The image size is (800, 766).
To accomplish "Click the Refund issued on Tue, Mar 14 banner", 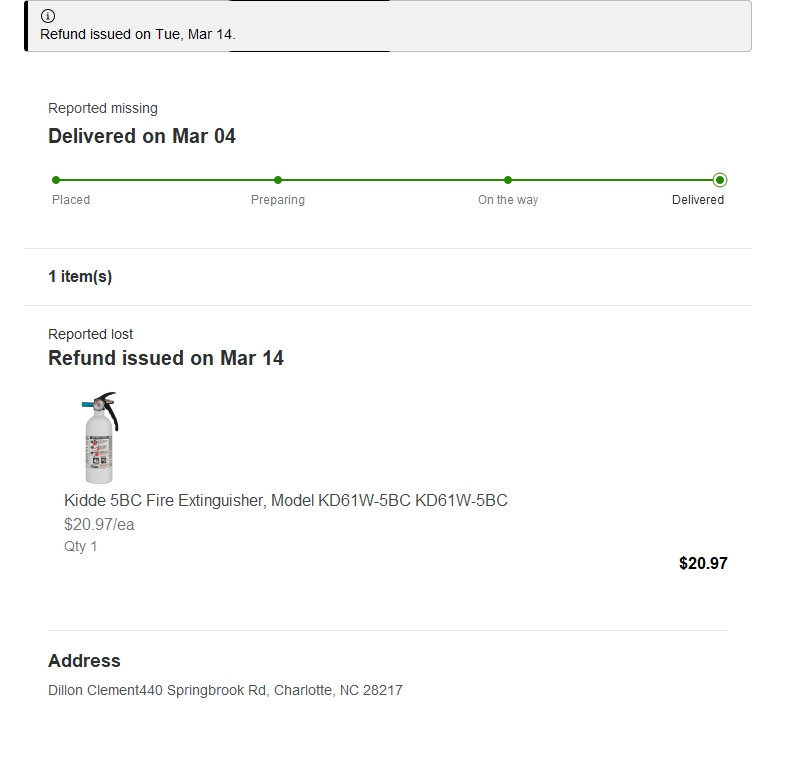I will point(388,26).
